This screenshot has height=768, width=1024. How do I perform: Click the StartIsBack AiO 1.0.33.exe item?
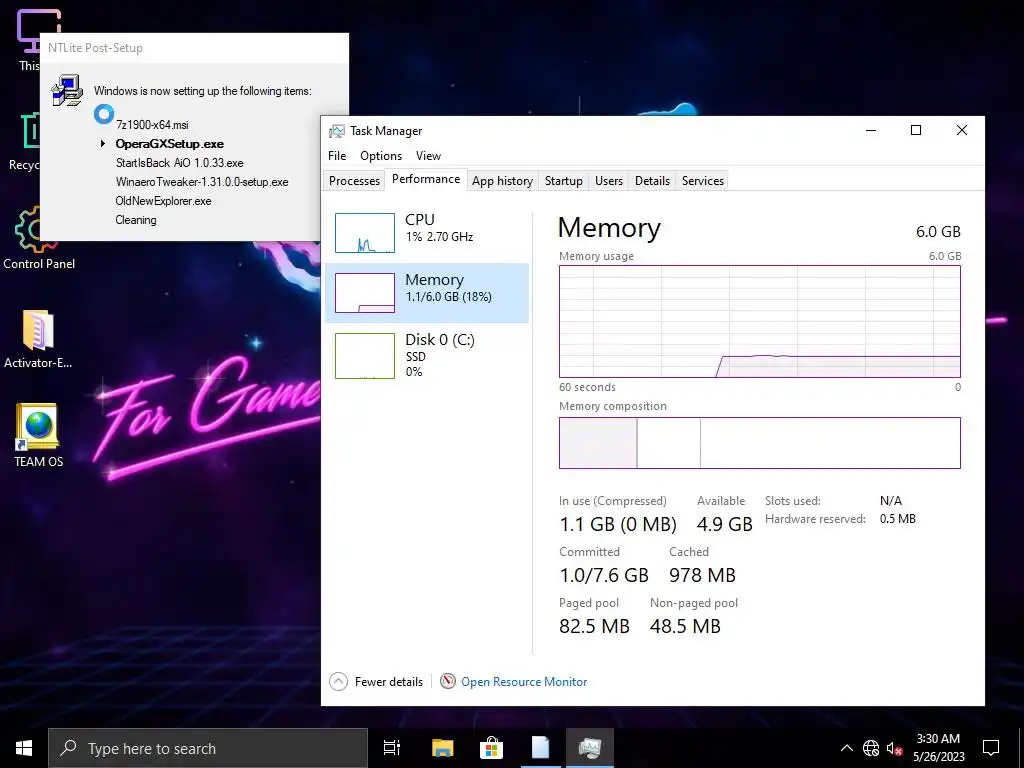(x=180, y=163)
